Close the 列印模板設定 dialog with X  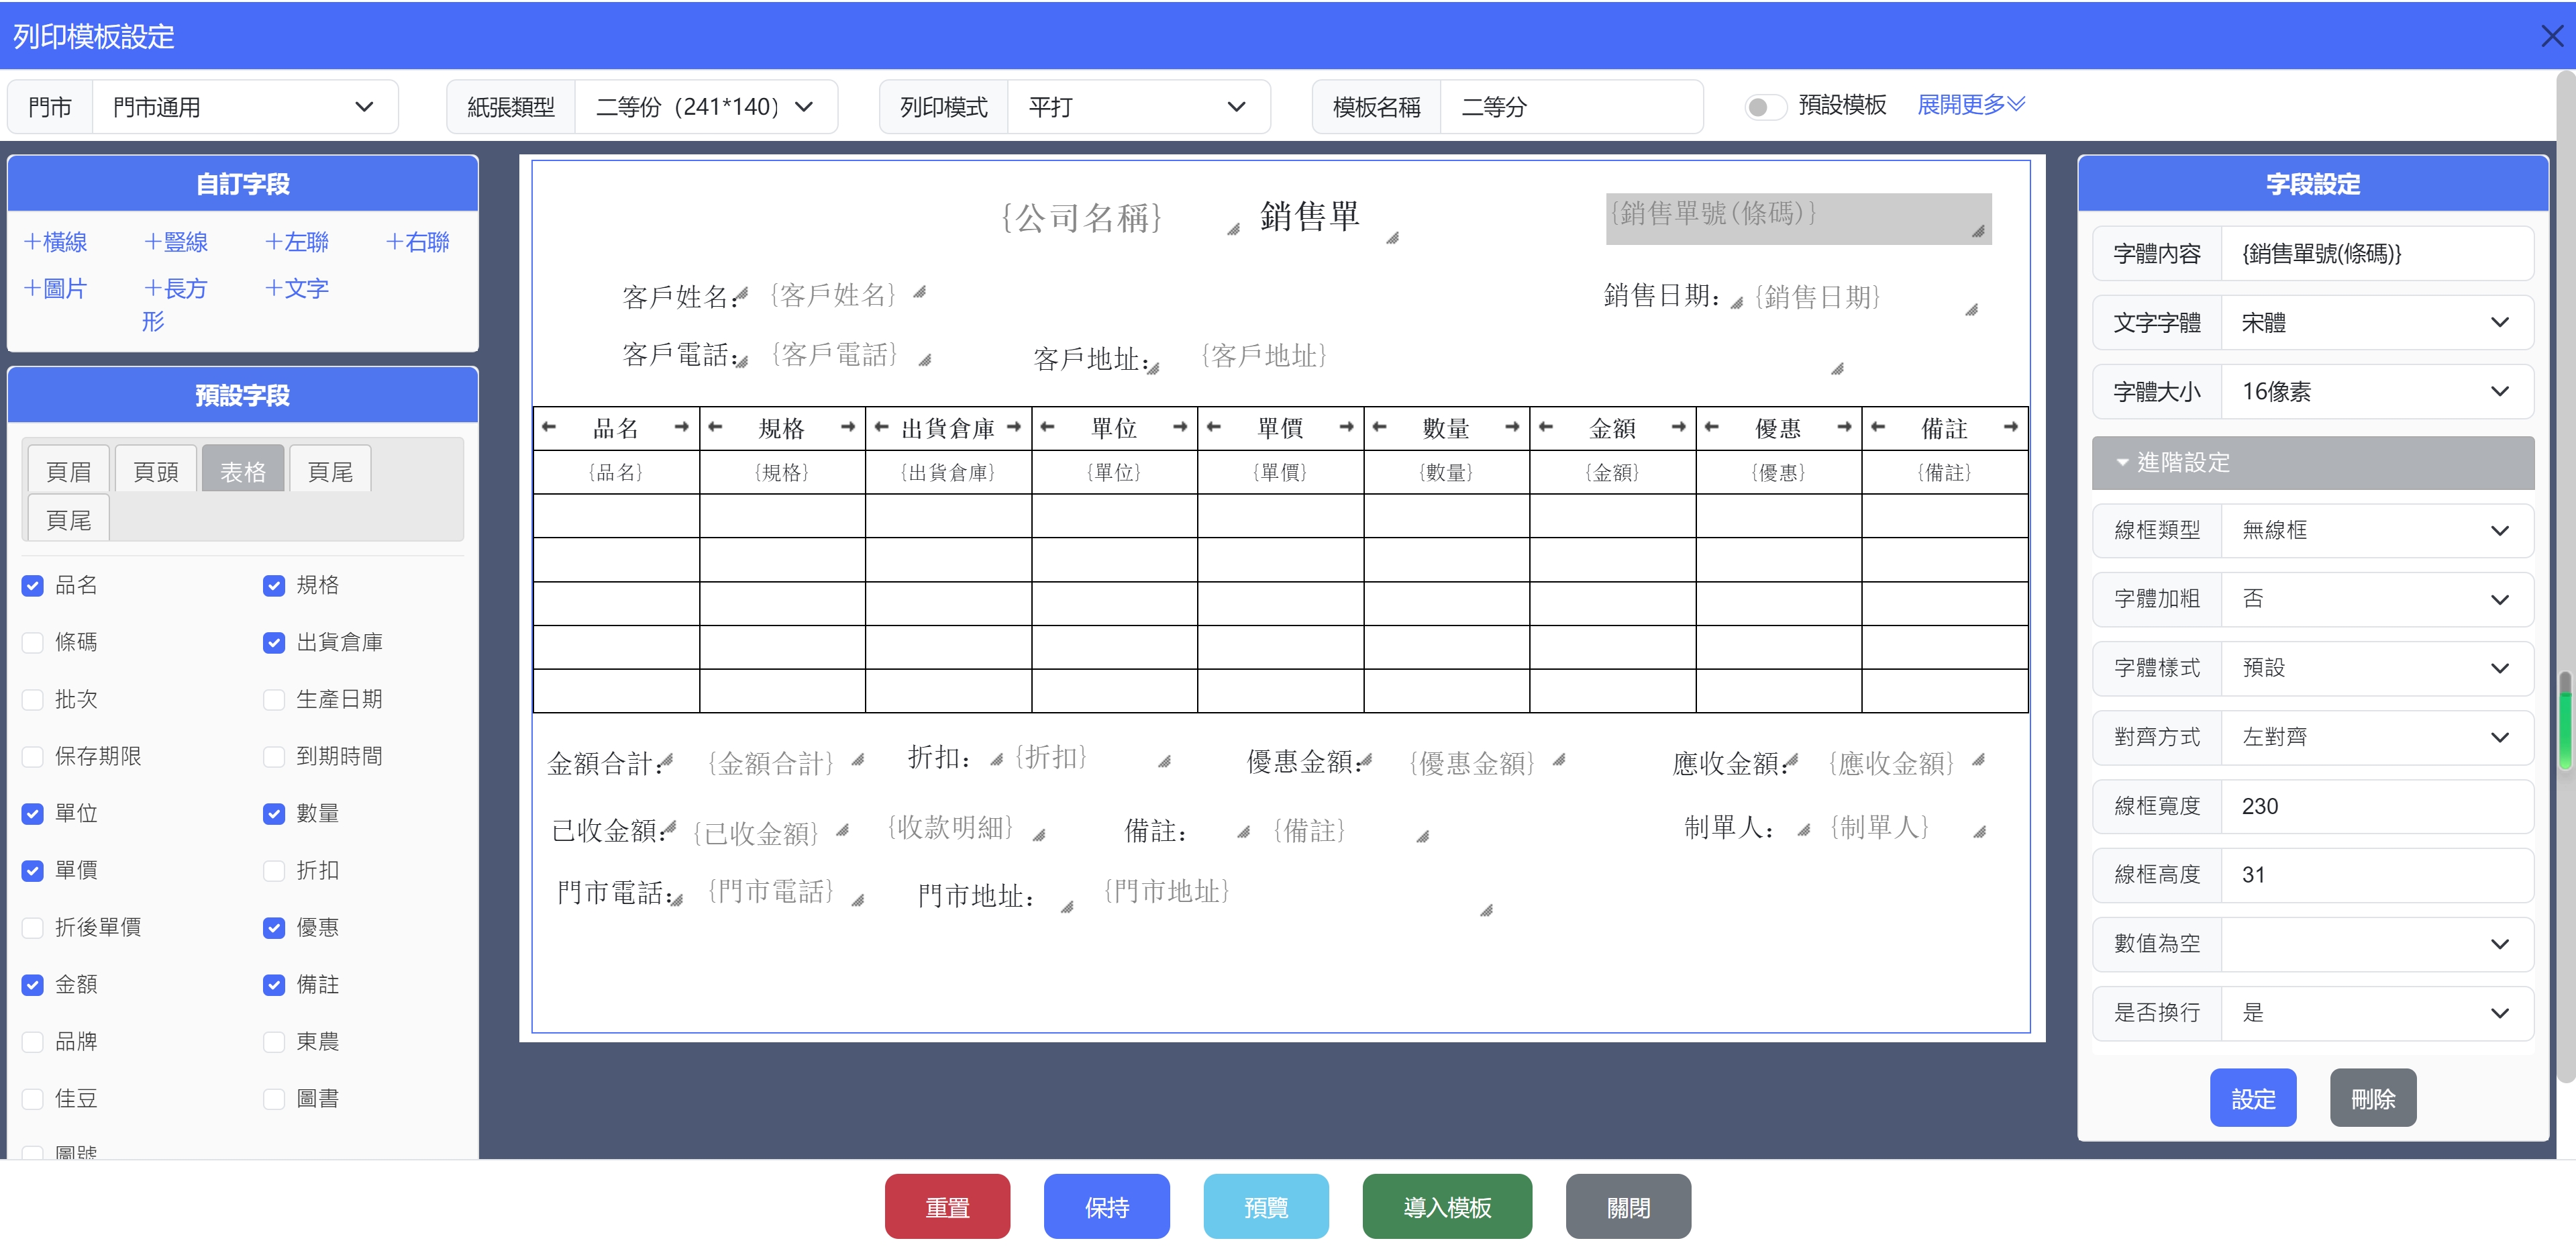click(x=2551, y=36)
